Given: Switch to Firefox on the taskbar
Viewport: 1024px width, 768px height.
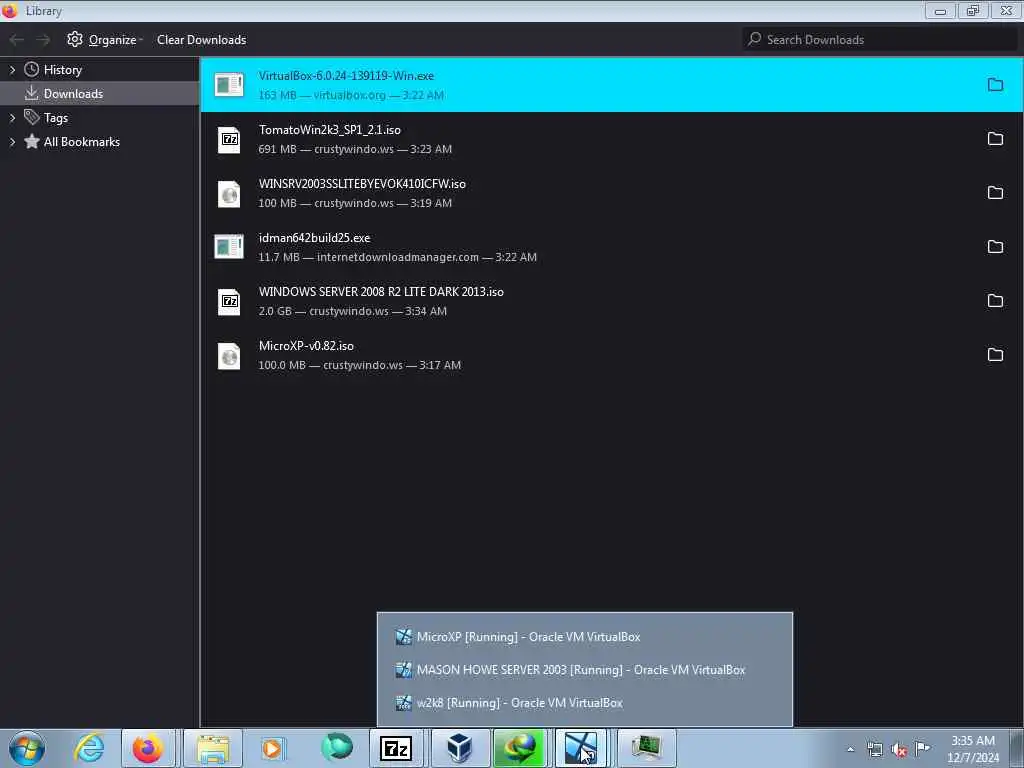Looking at the screenshot, I should click(x=148, y=748).
